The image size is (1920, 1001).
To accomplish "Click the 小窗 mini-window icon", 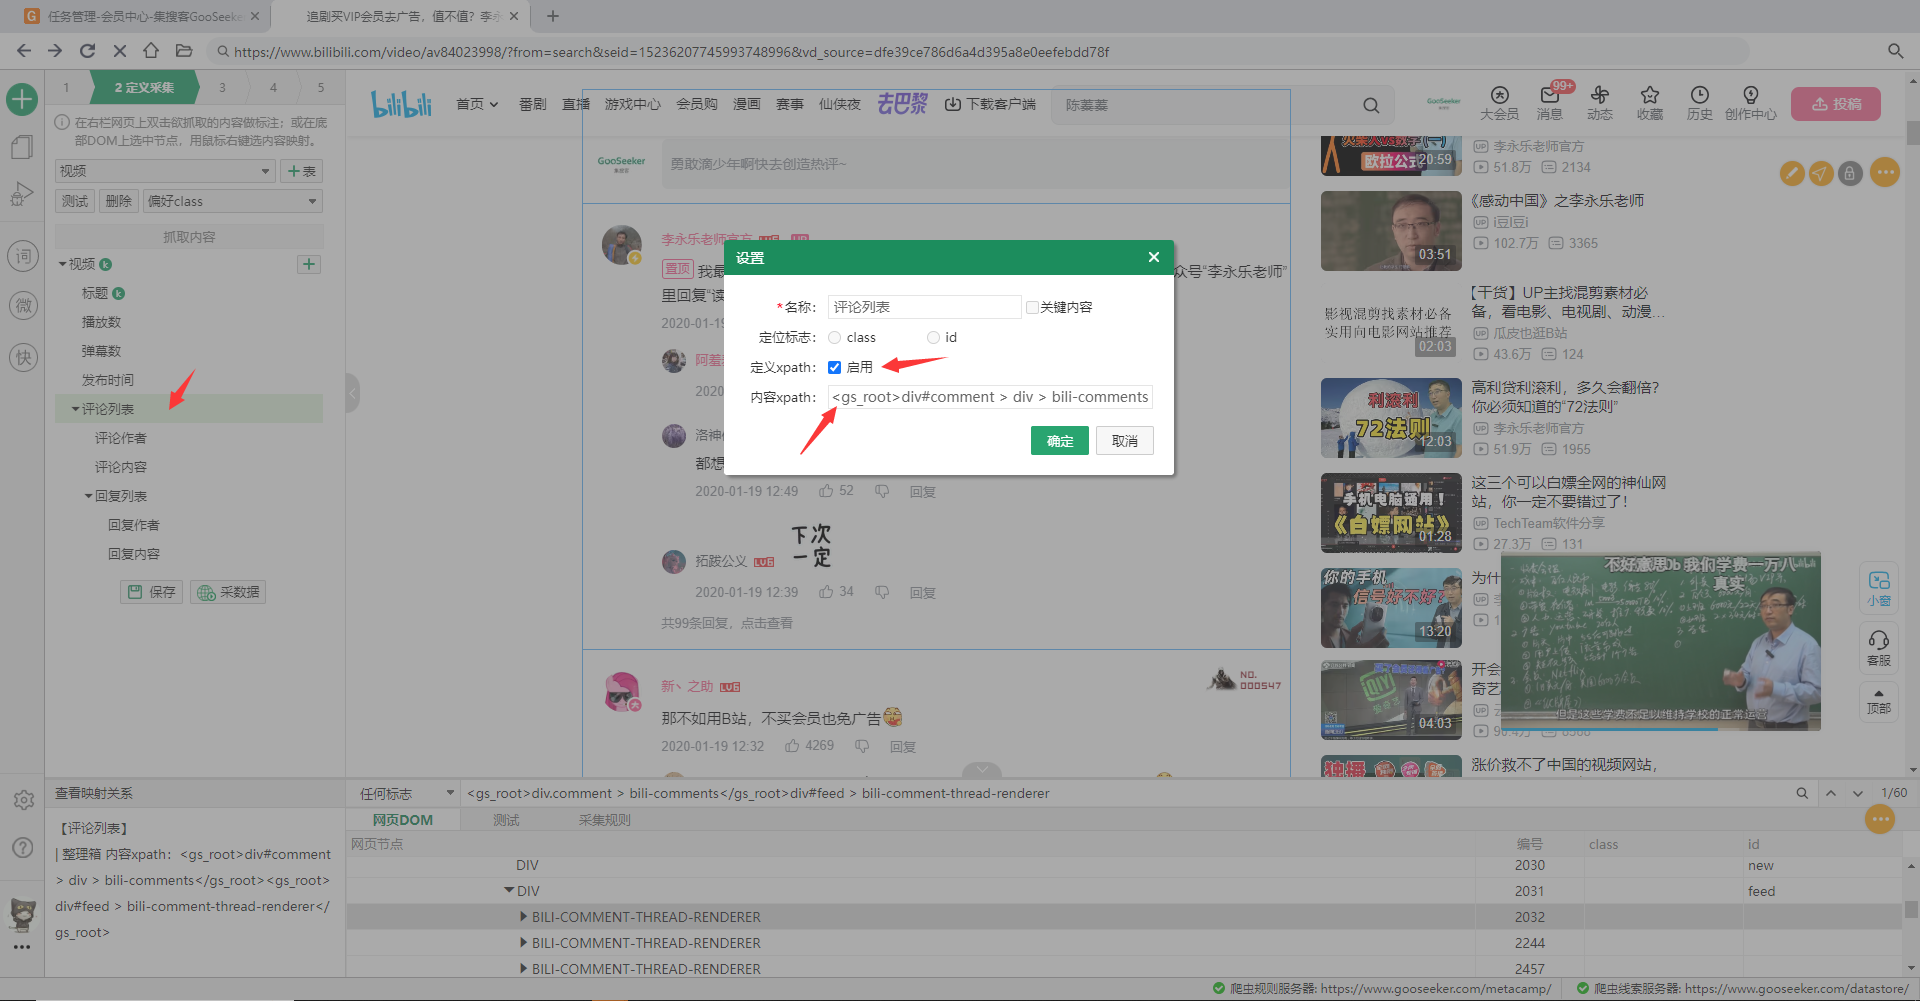I will click(x=1879, y=588).
